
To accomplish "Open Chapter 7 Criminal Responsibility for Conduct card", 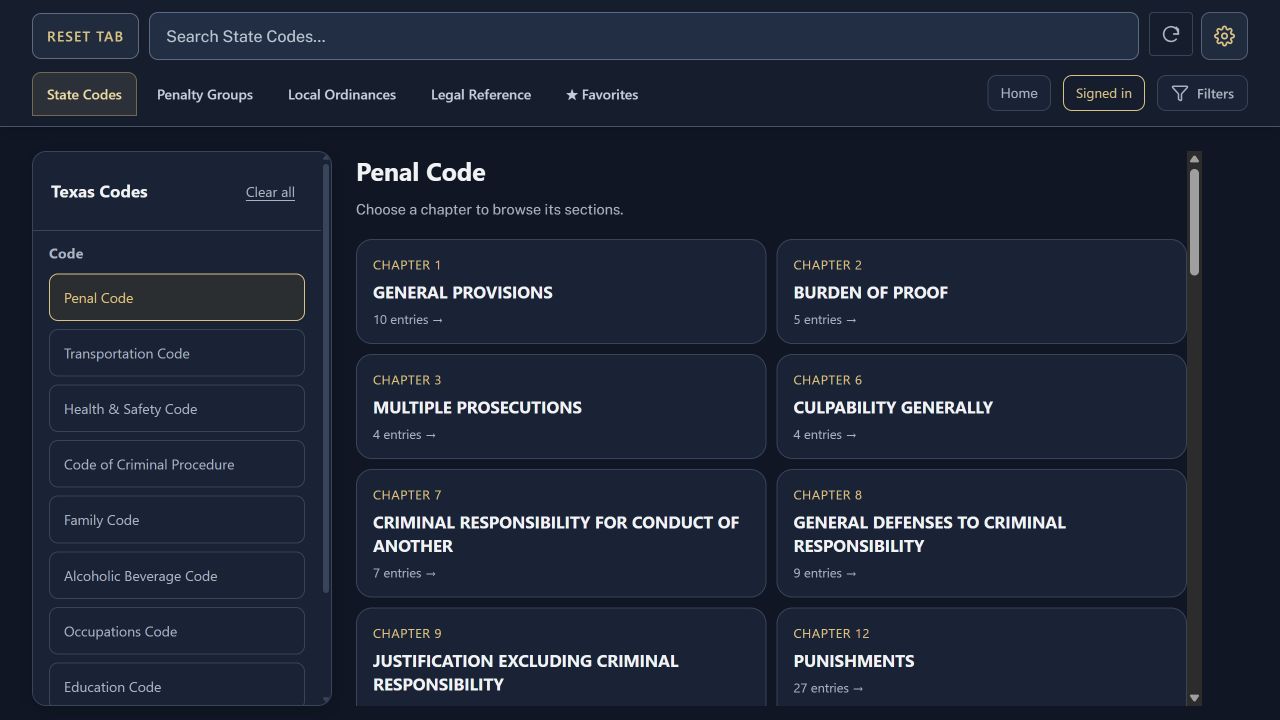I will pos(561,533).
